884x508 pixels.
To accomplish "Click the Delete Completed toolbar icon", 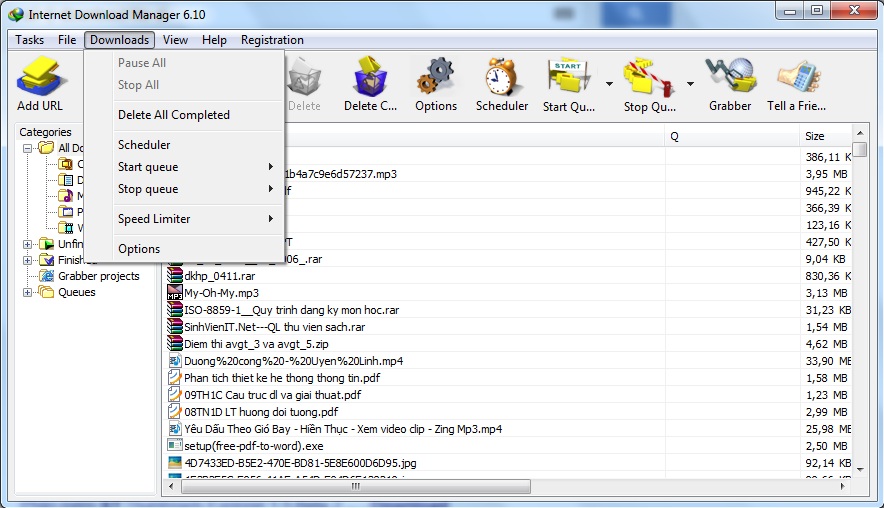I will tap(370, 76).
